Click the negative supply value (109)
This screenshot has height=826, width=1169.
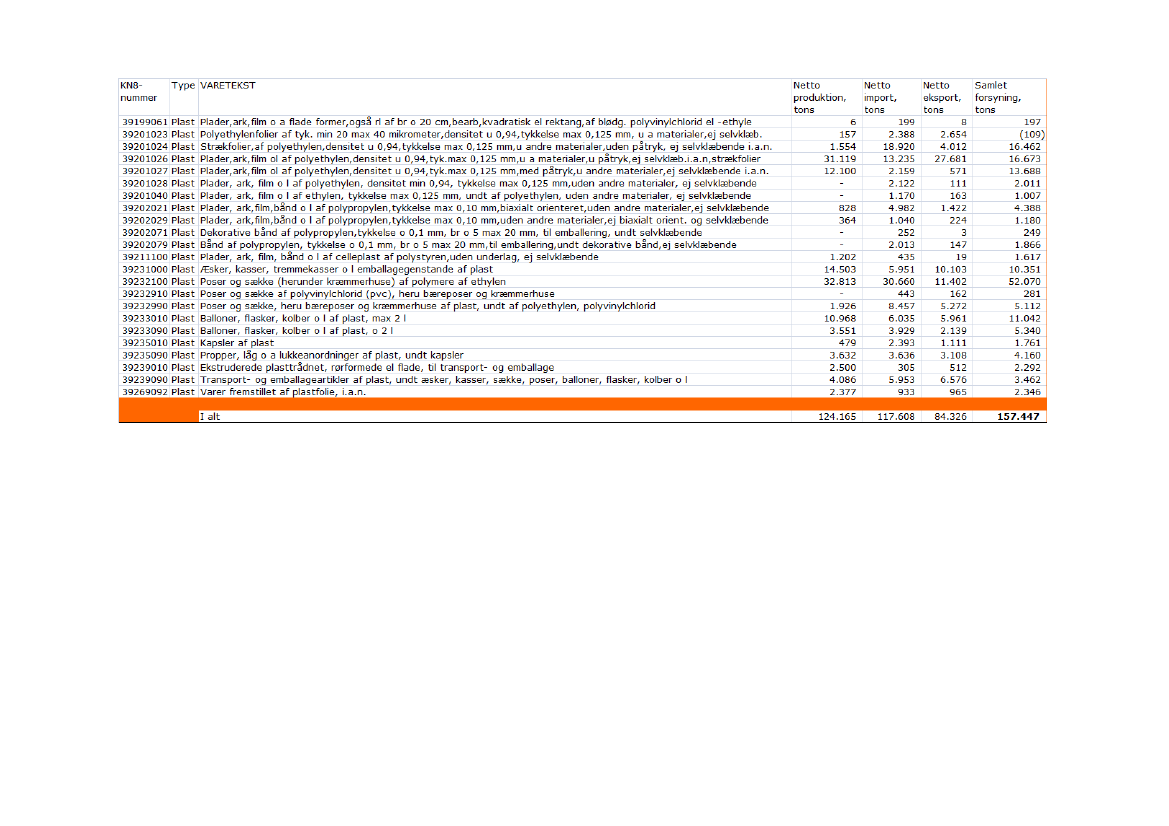[1032, 135]
